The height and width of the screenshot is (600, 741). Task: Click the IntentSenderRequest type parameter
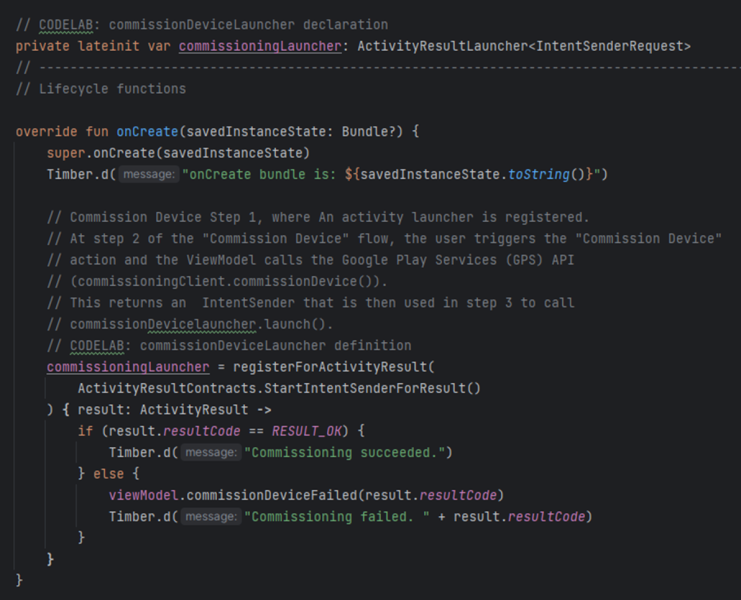(610, 46)
